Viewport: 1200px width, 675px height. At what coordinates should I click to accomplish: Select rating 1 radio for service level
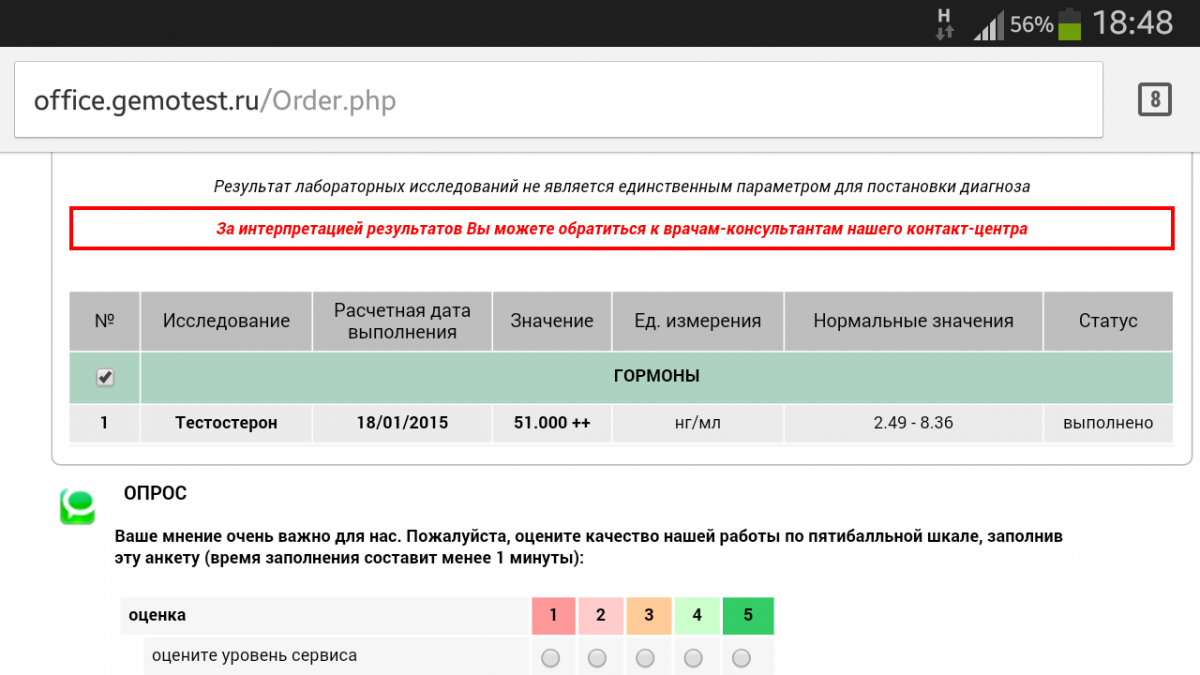(x=550, y=657)
